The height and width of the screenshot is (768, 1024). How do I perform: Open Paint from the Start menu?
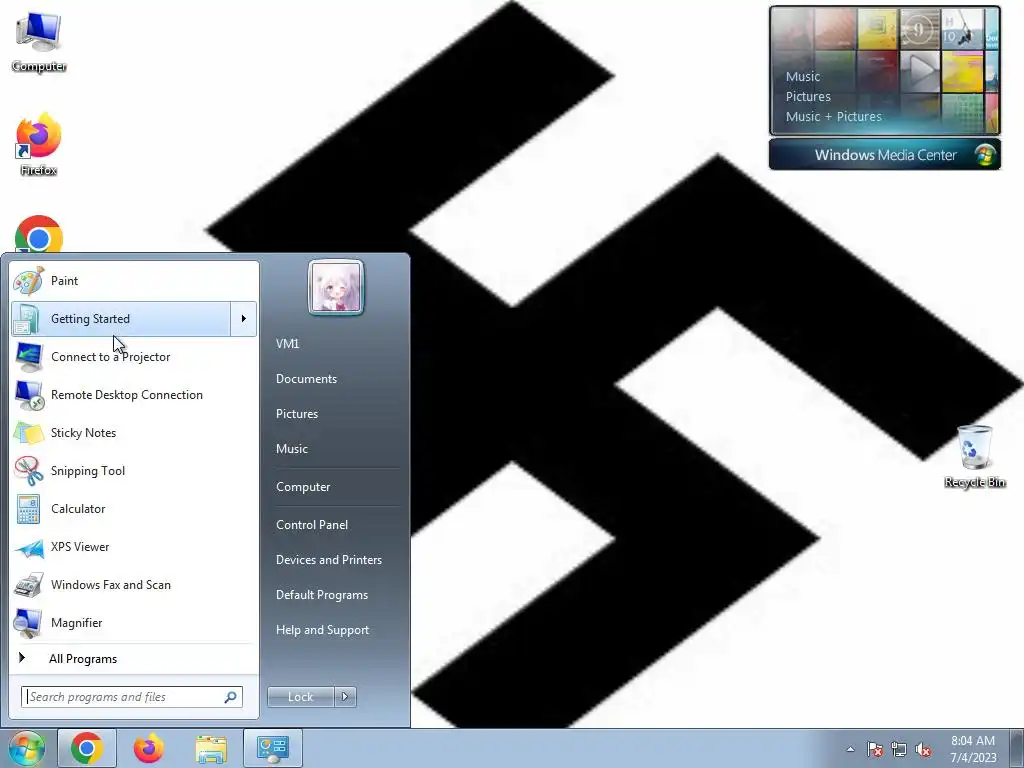click(x=134, y=281)
